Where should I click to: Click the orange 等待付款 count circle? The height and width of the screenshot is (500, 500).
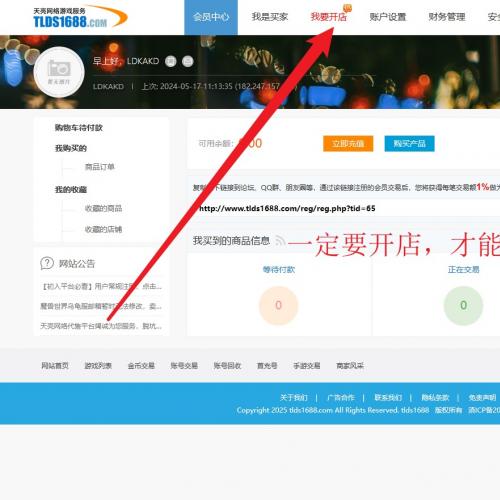(278, 305)
